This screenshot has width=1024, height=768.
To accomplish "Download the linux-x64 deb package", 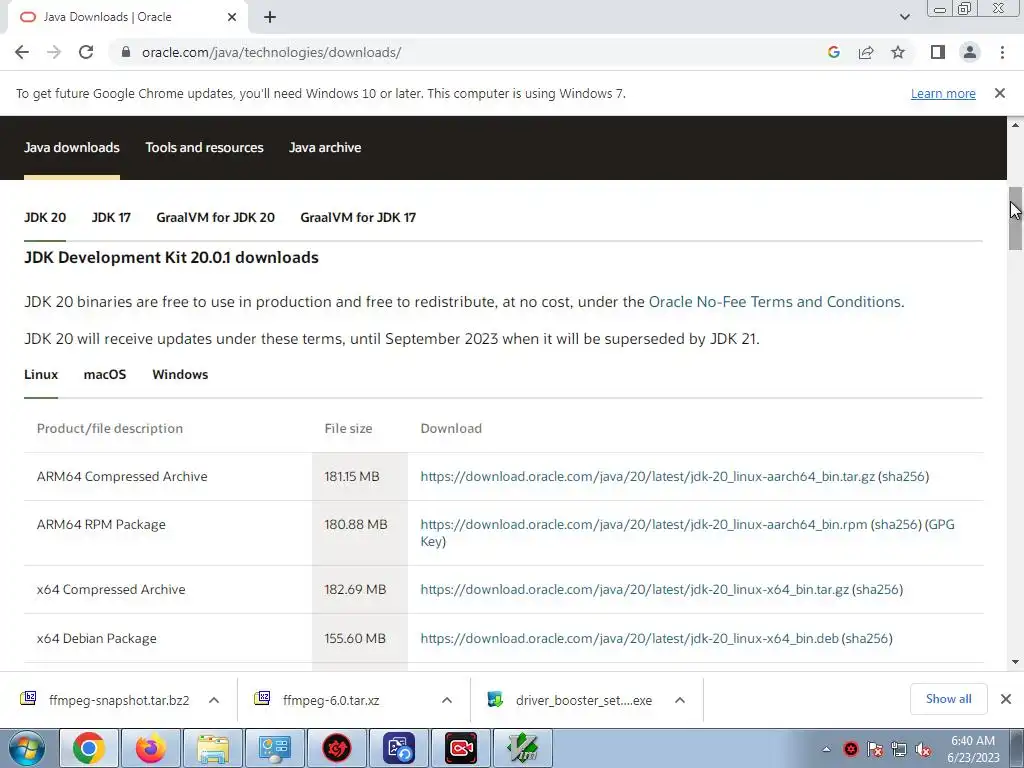I will pos(630,639).
